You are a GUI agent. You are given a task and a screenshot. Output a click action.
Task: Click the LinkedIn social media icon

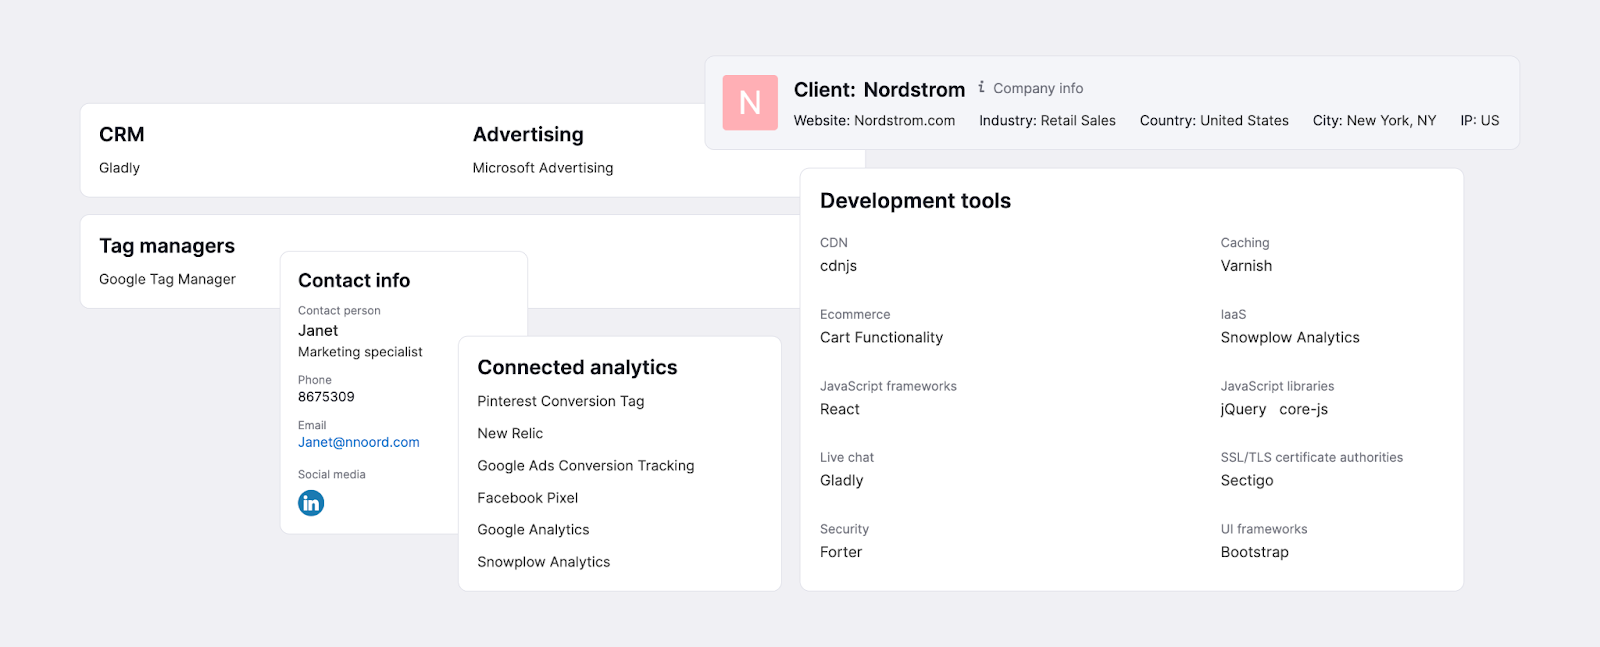click(311, 503)
